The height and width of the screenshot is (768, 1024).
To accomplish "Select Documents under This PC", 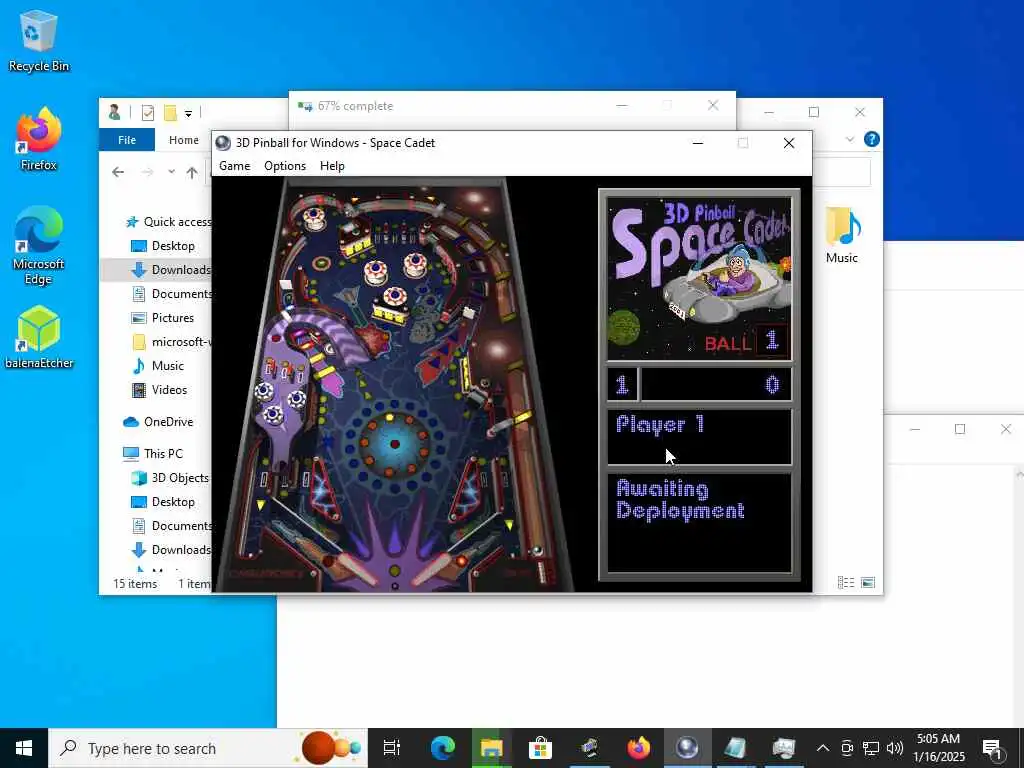I will tap(171, 526).
